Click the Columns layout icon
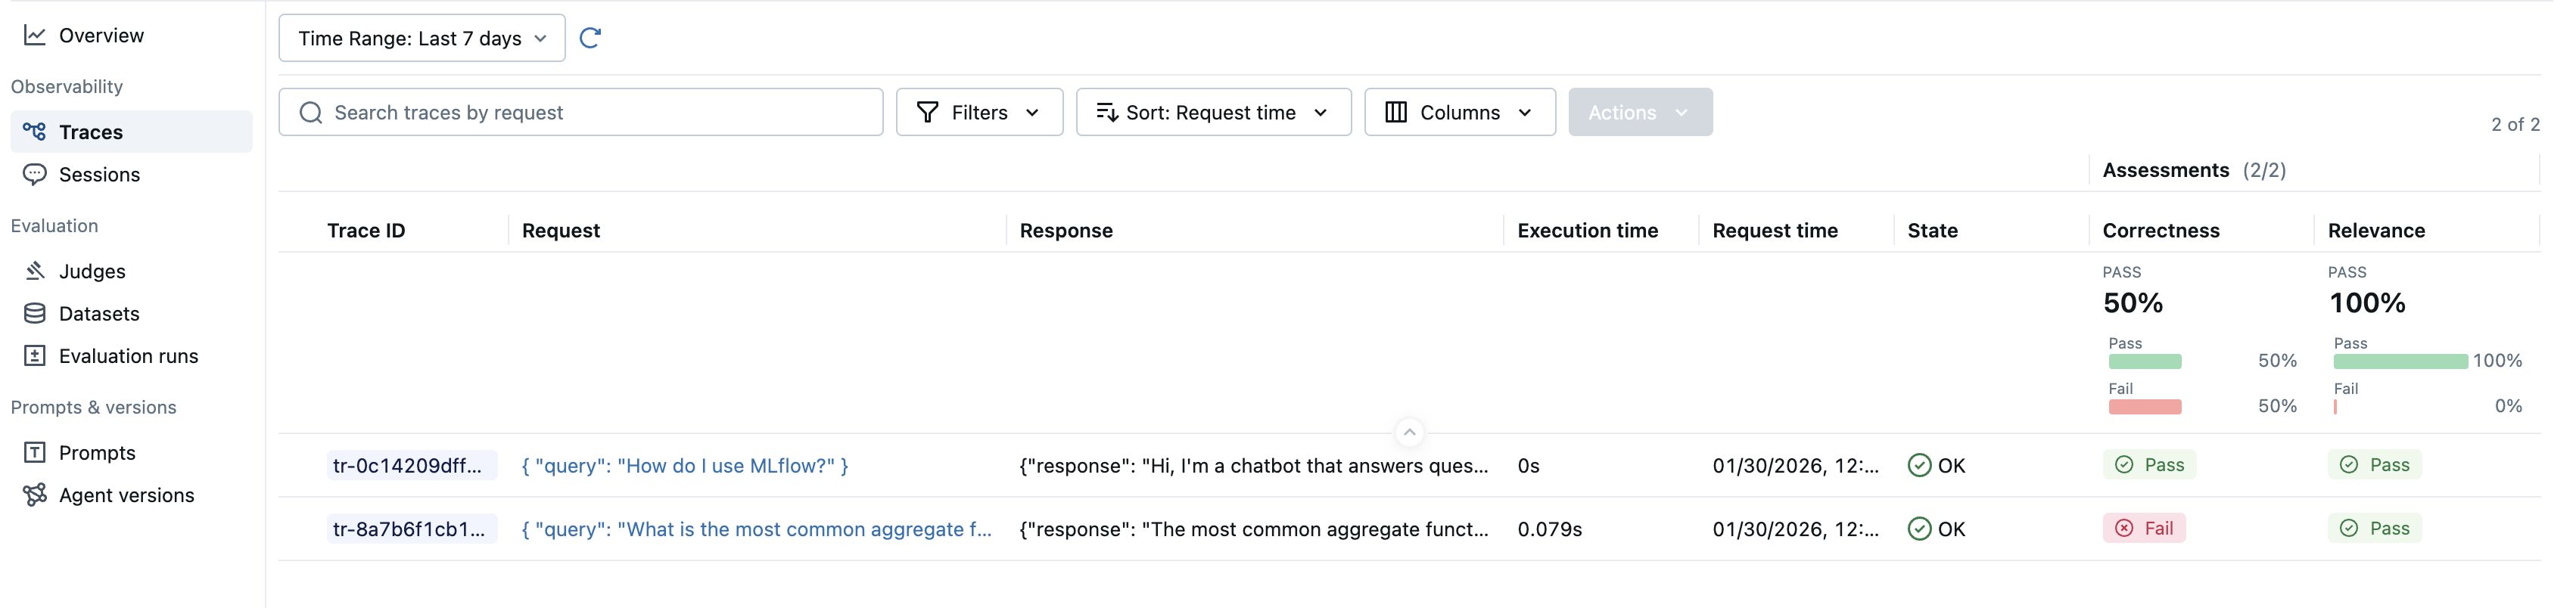Screen dimensions: 2576x608 pos(1395,112)
